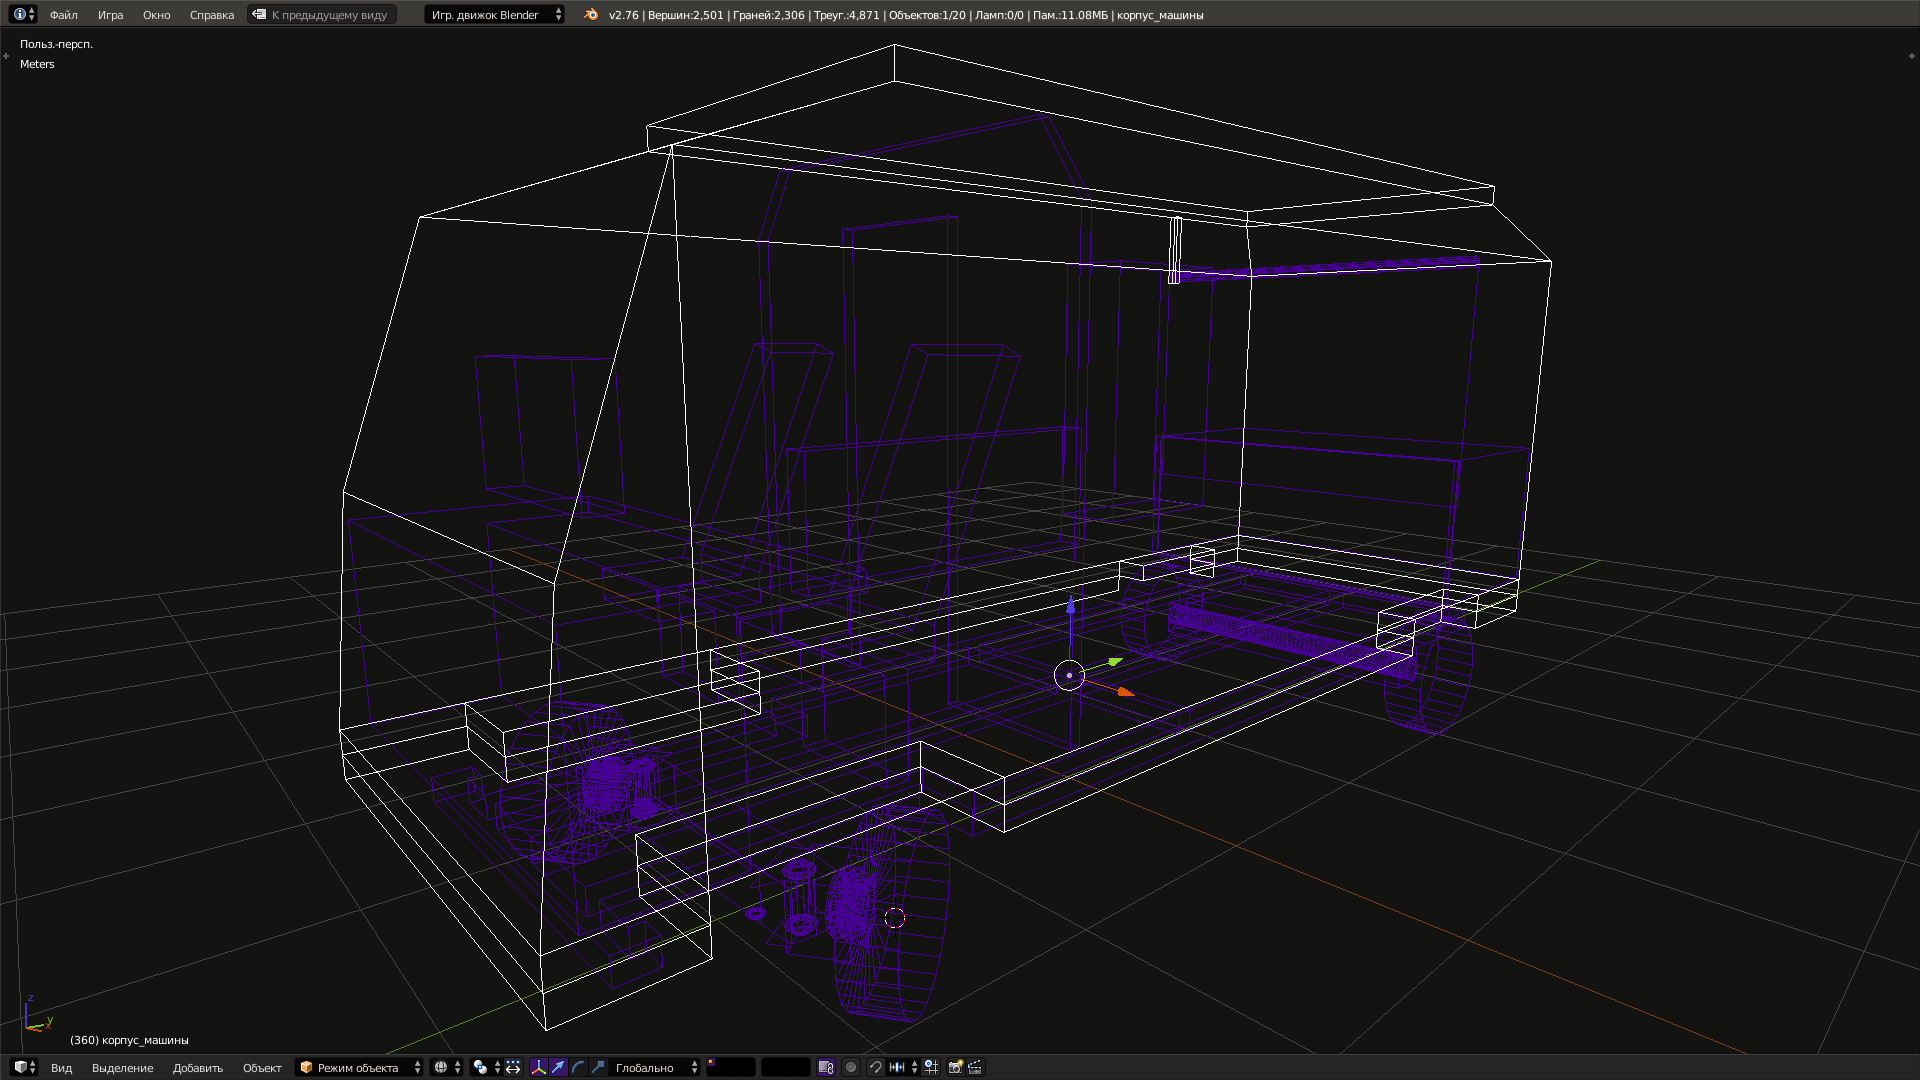Click the OpenGL render animation clapperboard icon

tap(975, 1067)
